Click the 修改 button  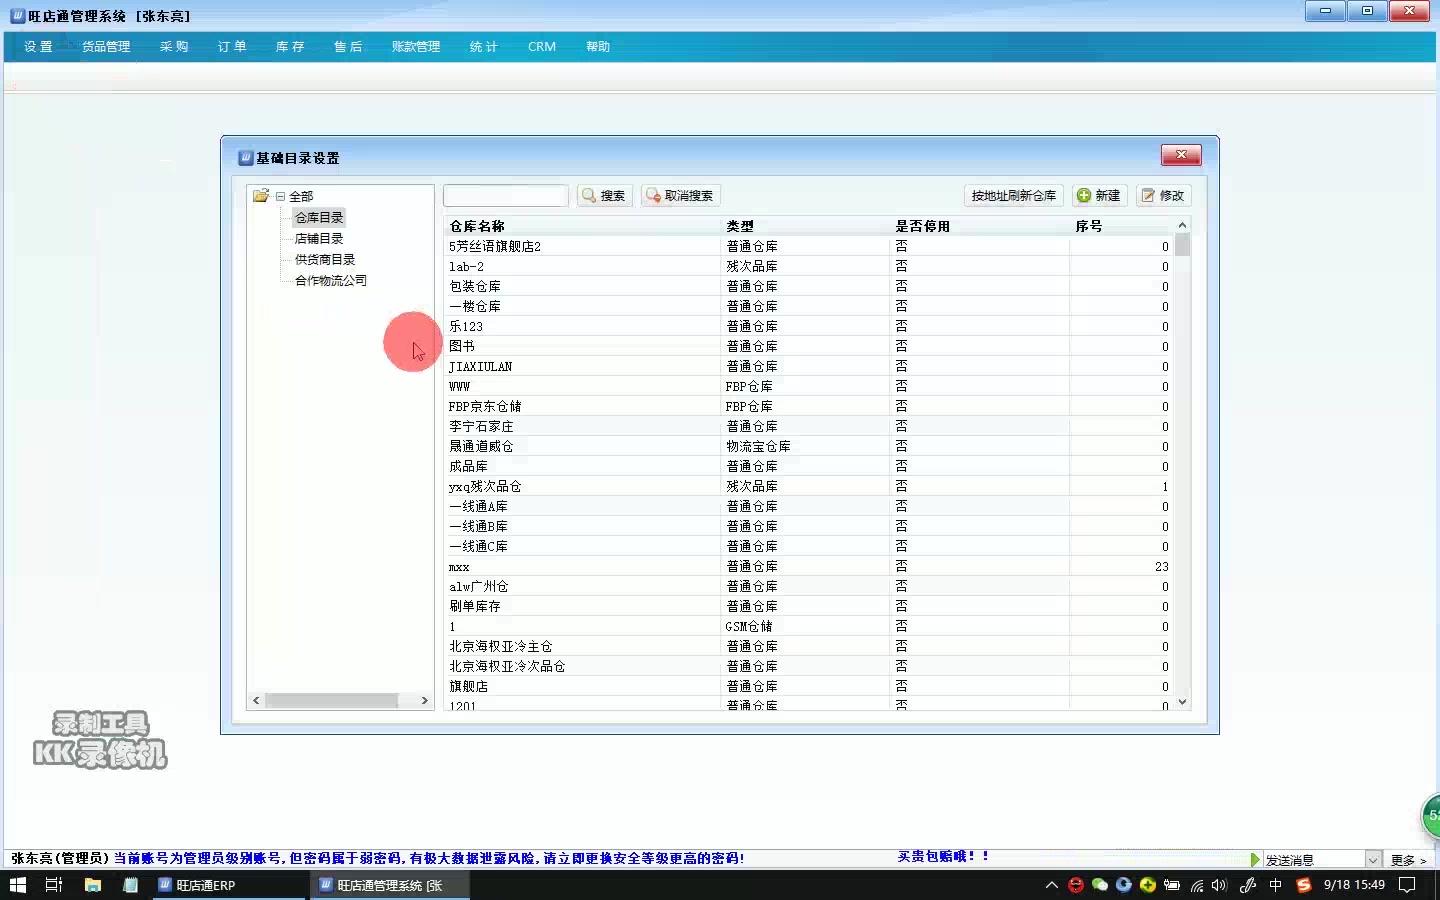[1163, 196]
